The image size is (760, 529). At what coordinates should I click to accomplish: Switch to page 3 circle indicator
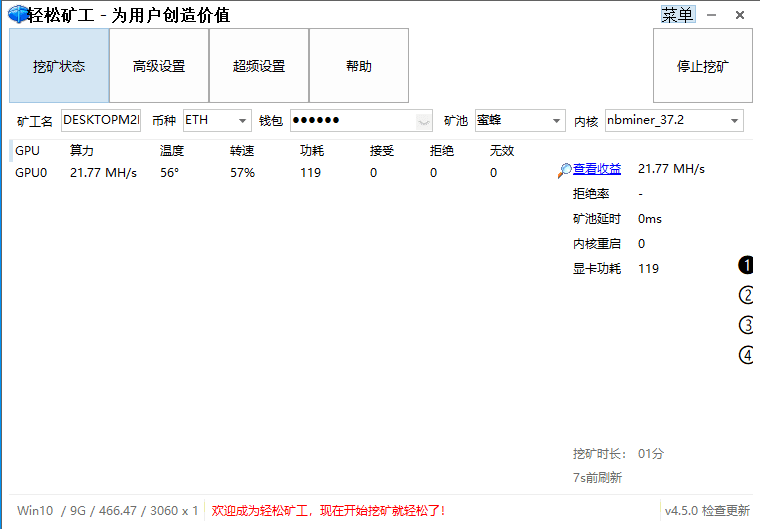pos(746,325)
